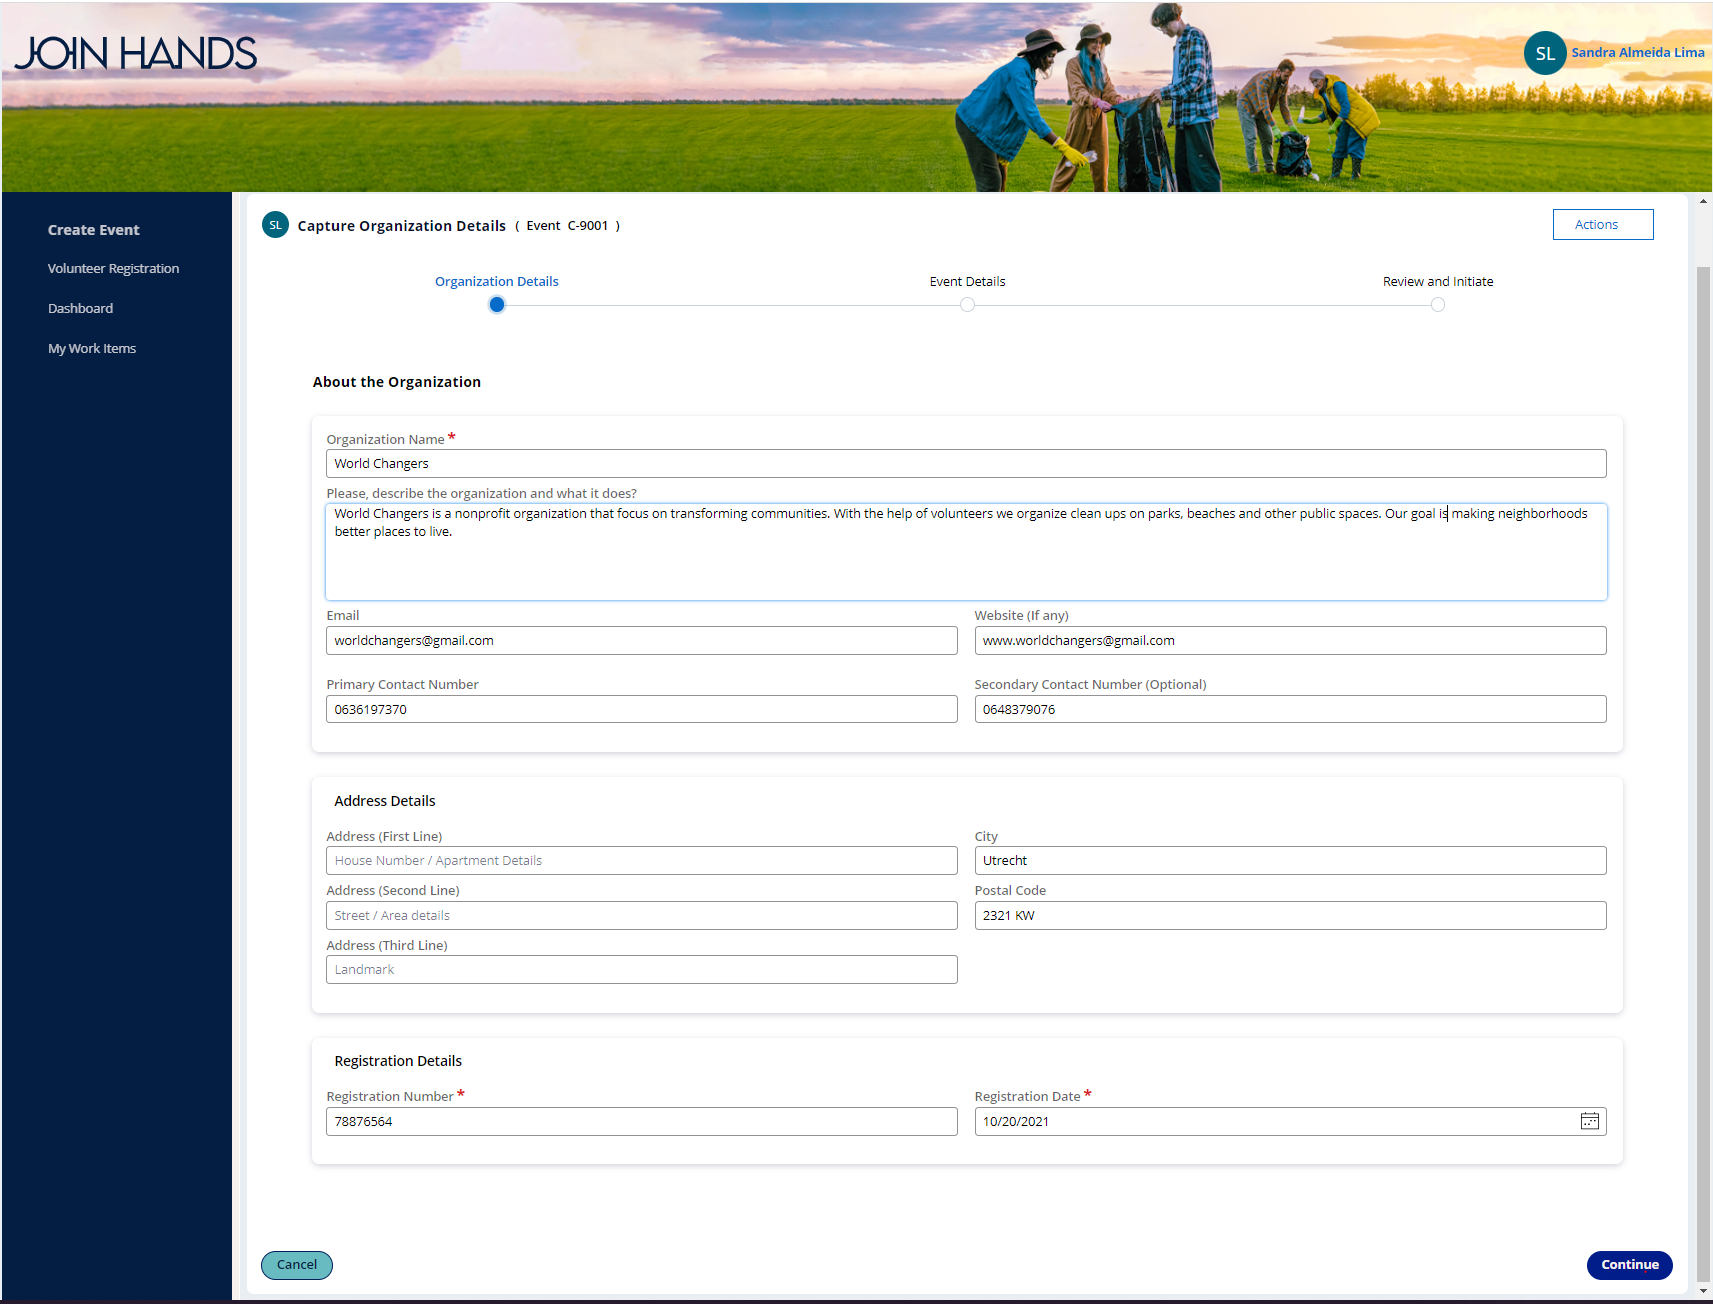The image size is (1713, 1304).
Task: Click the scroll-up arrow on the scrollbar
Action: click(x=1702, y=200)
